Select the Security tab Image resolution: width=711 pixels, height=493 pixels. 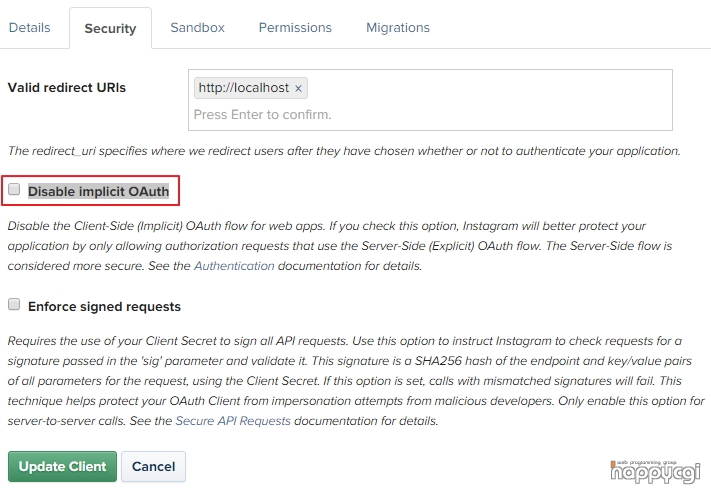(x=110, y=28)
